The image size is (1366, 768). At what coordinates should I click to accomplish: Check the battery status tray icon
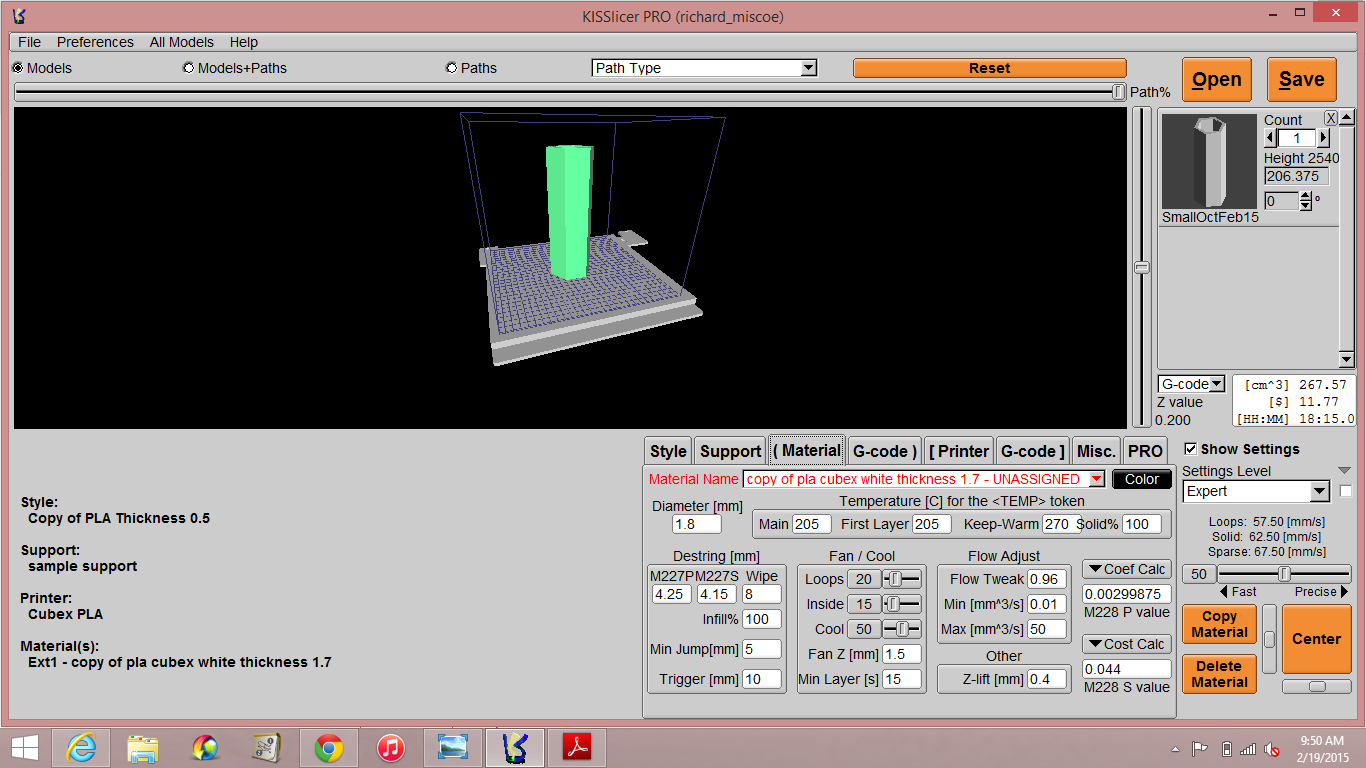(1227, 748)
